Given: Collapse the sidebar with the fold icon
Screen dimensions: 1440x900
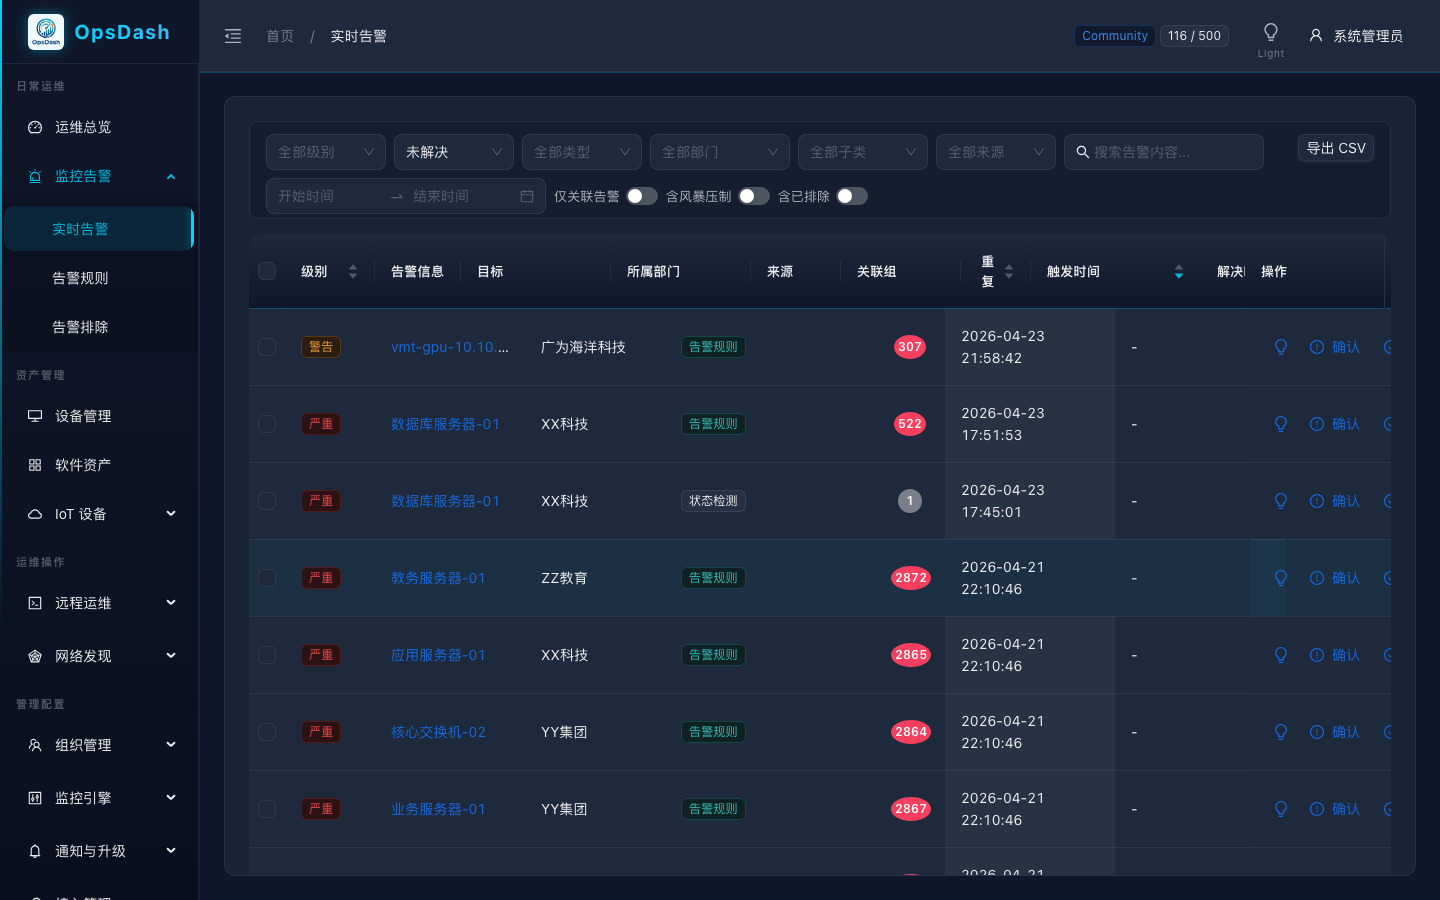Looking at the screenshot, I should tap(233, 36).
